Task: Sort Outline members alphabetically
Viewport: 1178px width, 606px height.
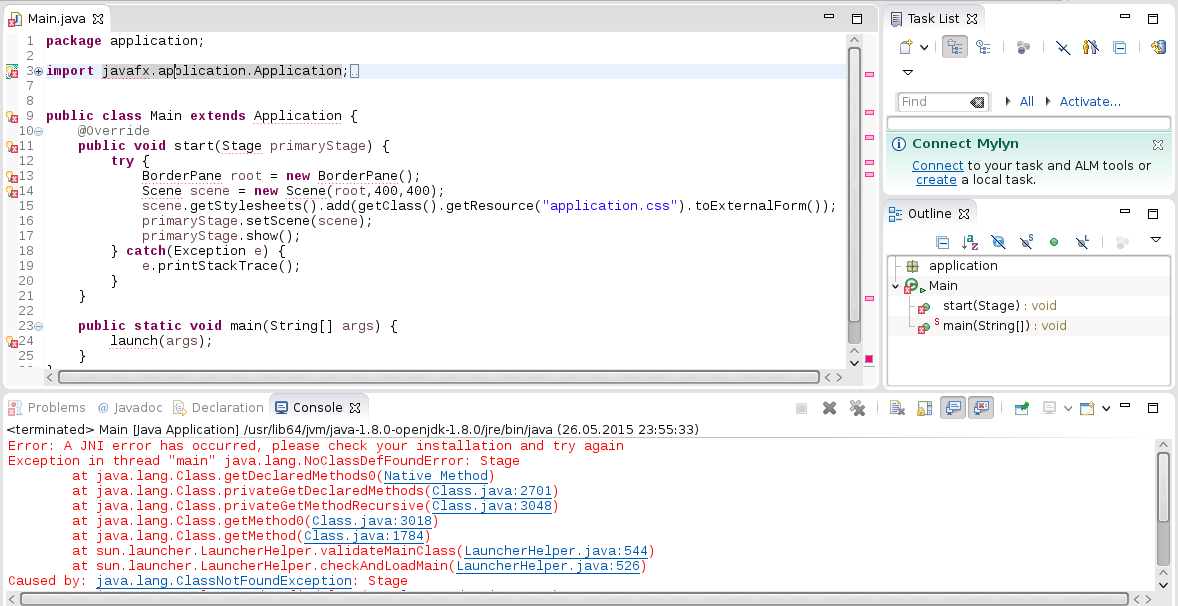Action: pos(970,241)
